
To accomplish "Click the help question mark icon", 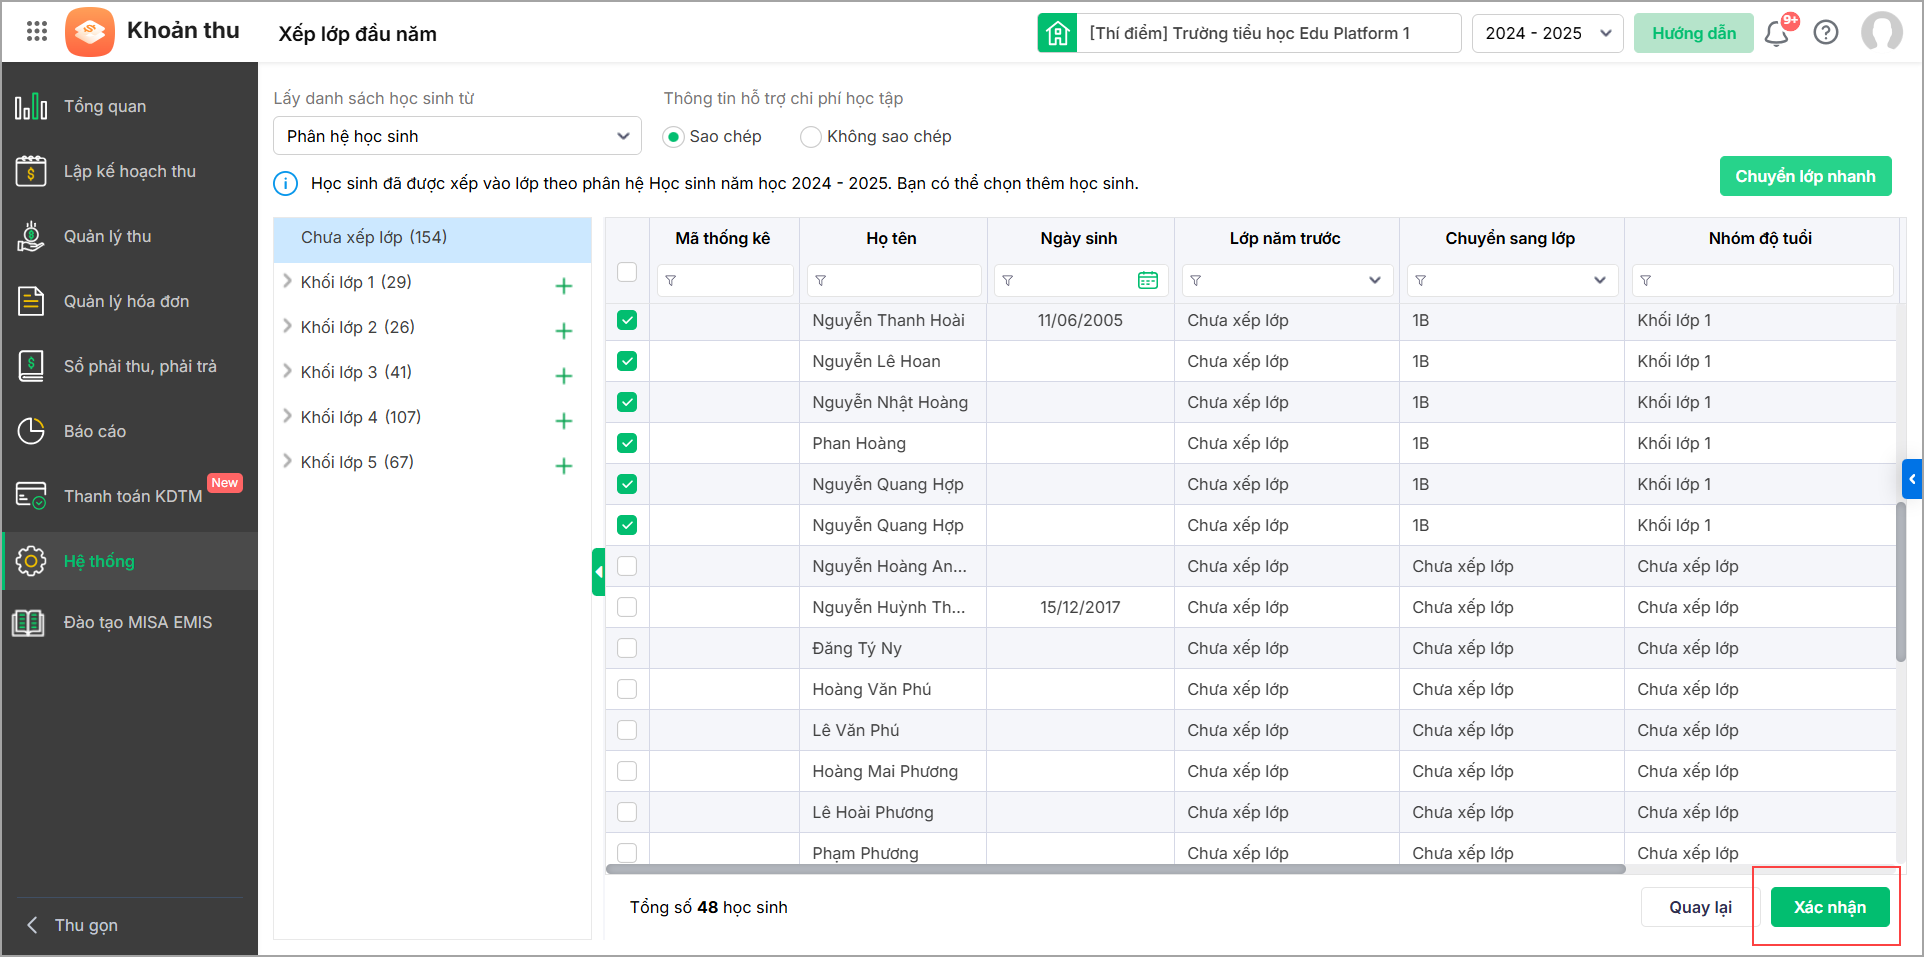I will [x=1826, y=33].
